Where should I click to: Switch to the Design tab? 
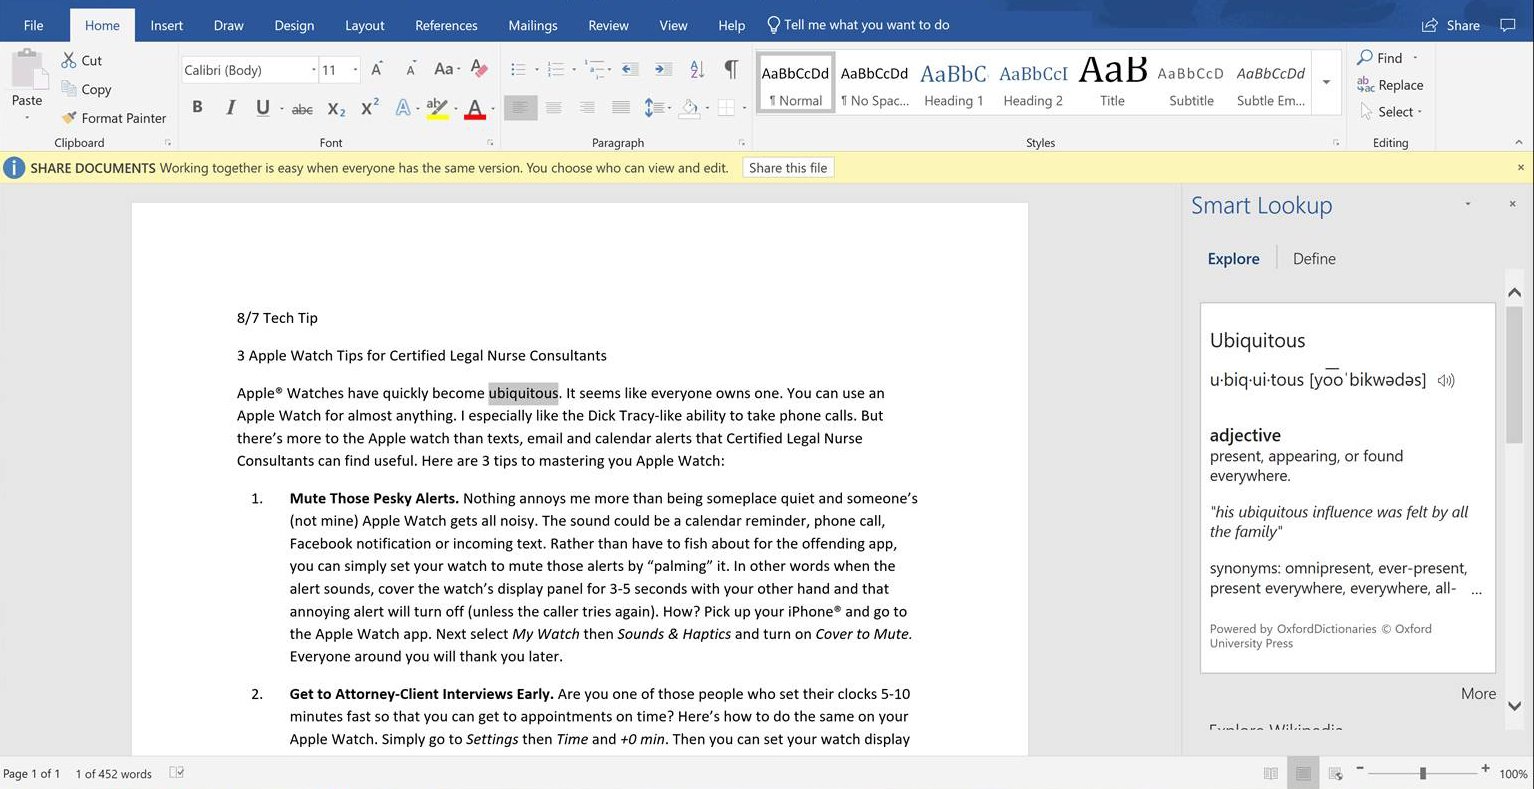294,25
